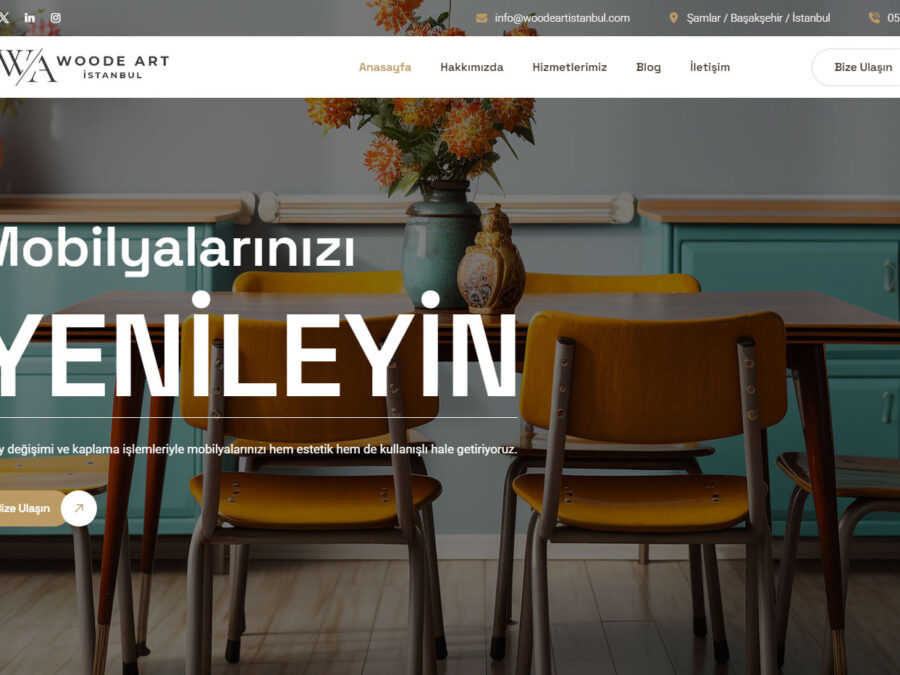Click the Woode Art Istanbul logo

click(84, 67)
